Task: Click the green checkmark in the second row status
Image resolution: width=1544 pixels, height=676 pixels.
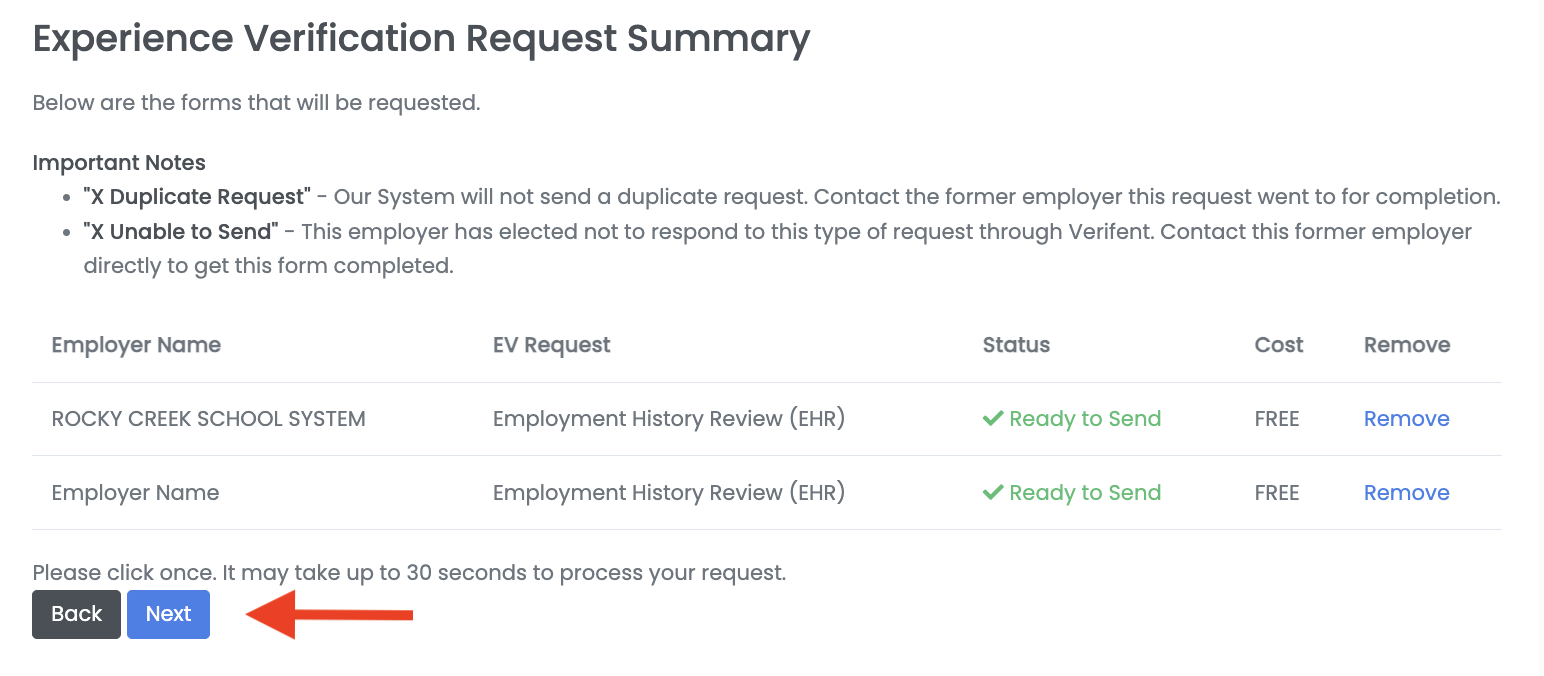Action: [993, 492]
